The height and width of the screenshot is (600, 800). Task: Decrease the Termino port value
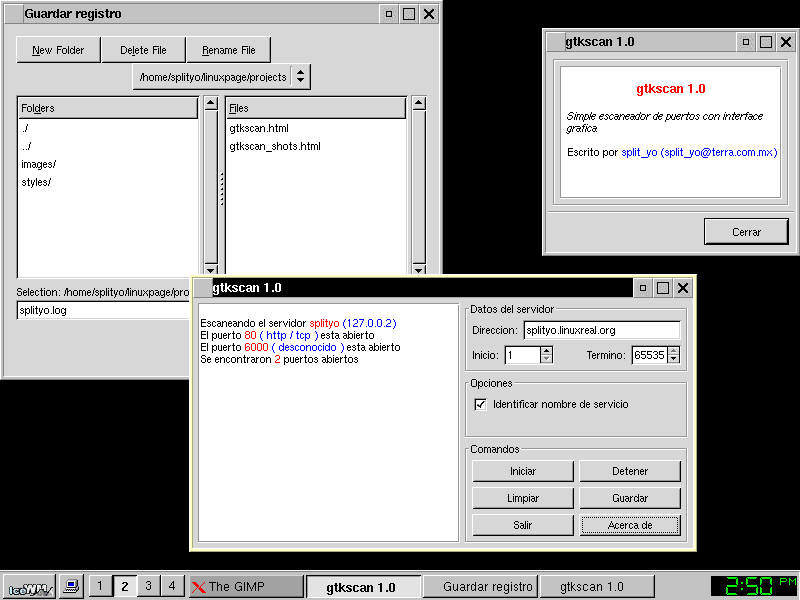pos(673,359)
